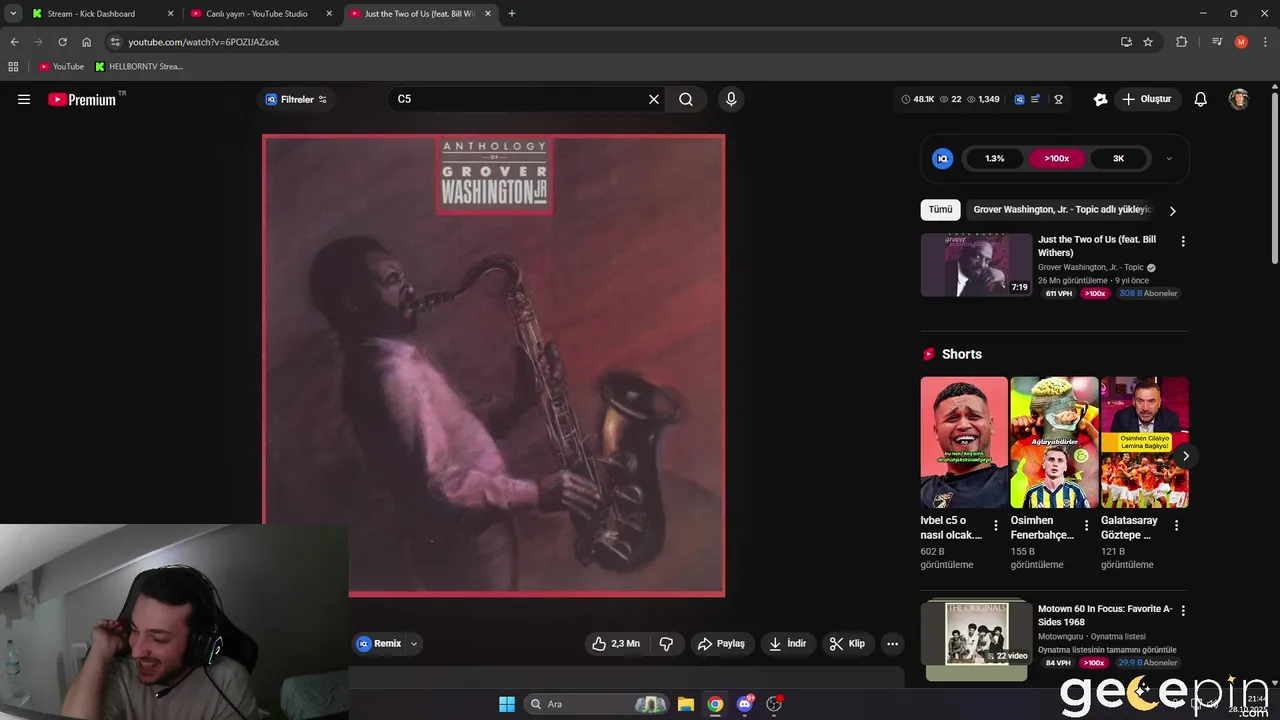Open options for Motown 60 playlist
The width and height of the screenshot is (1280, 720).
pos(1183,610)
